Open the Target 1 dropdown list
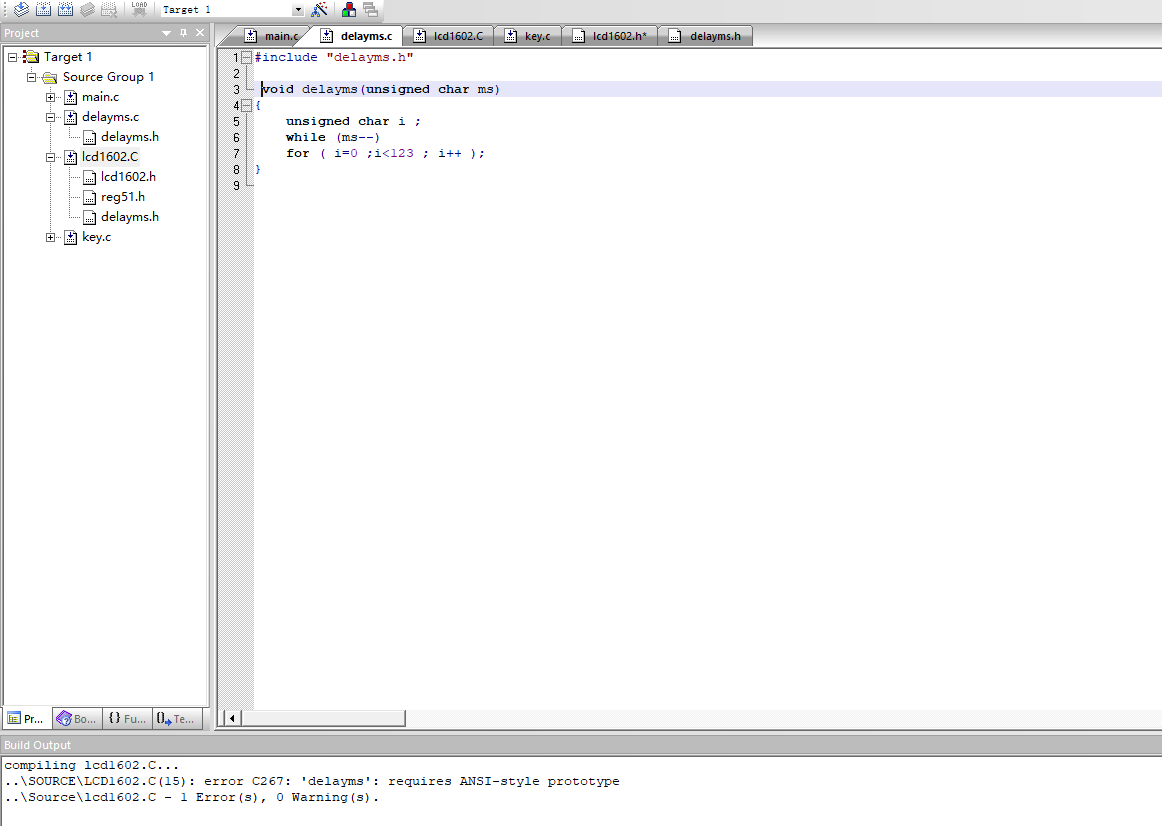Viewport: 1162px width, 826px height. click(x=298, y=10)
